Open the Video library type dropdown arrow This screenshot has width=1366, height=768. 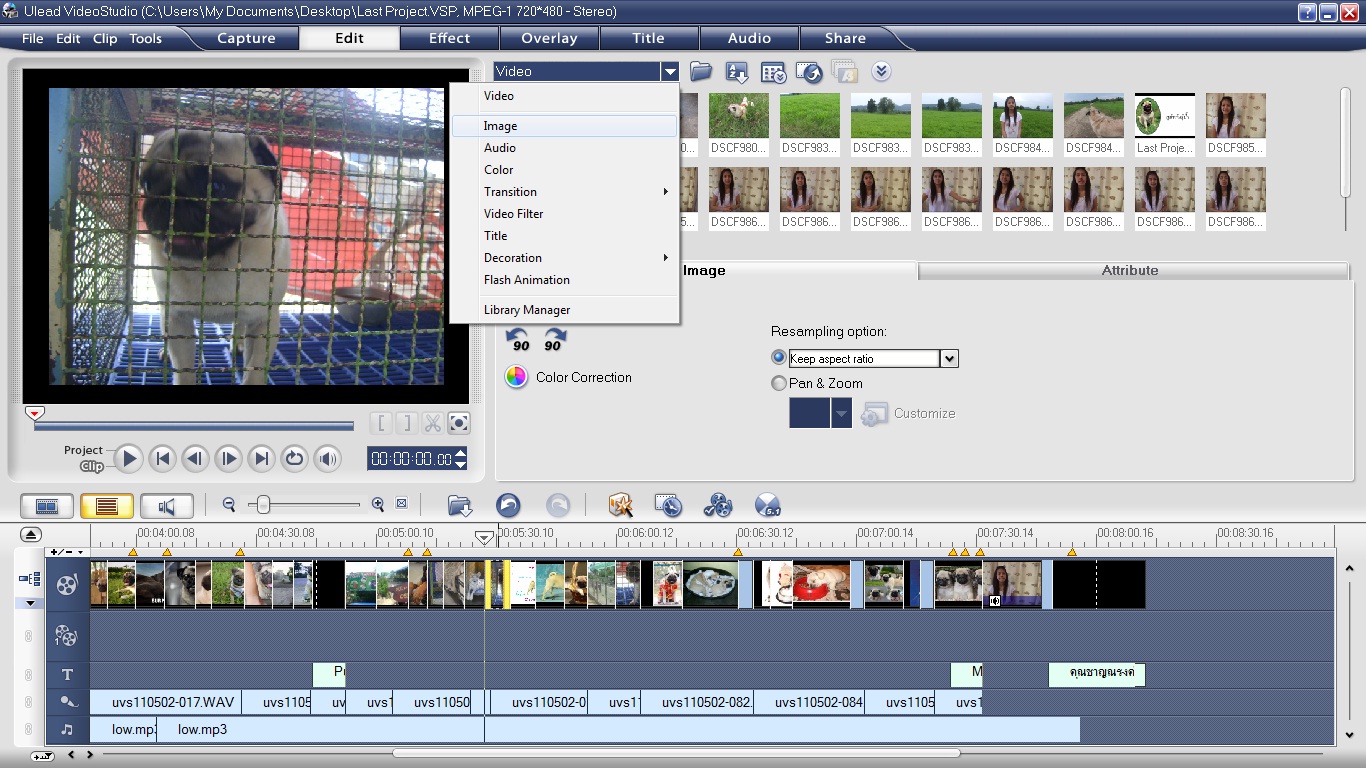coord(669,72)
